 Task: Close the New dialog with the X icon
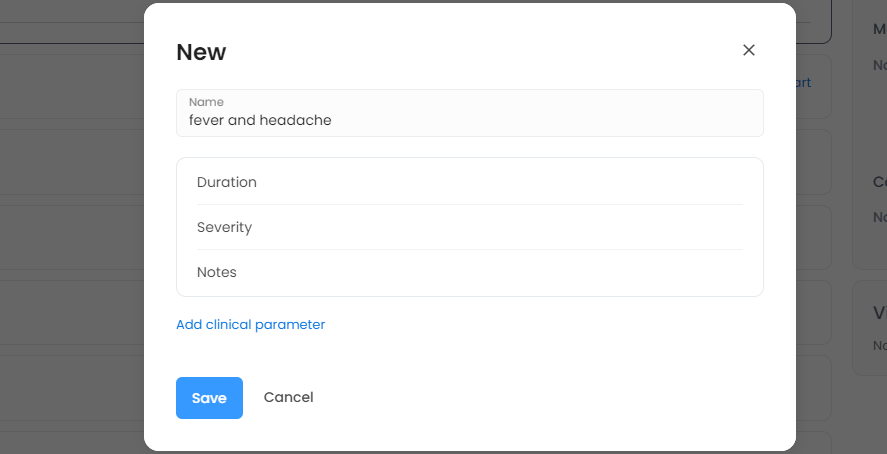pyautogui.click(x=748, y=50)
